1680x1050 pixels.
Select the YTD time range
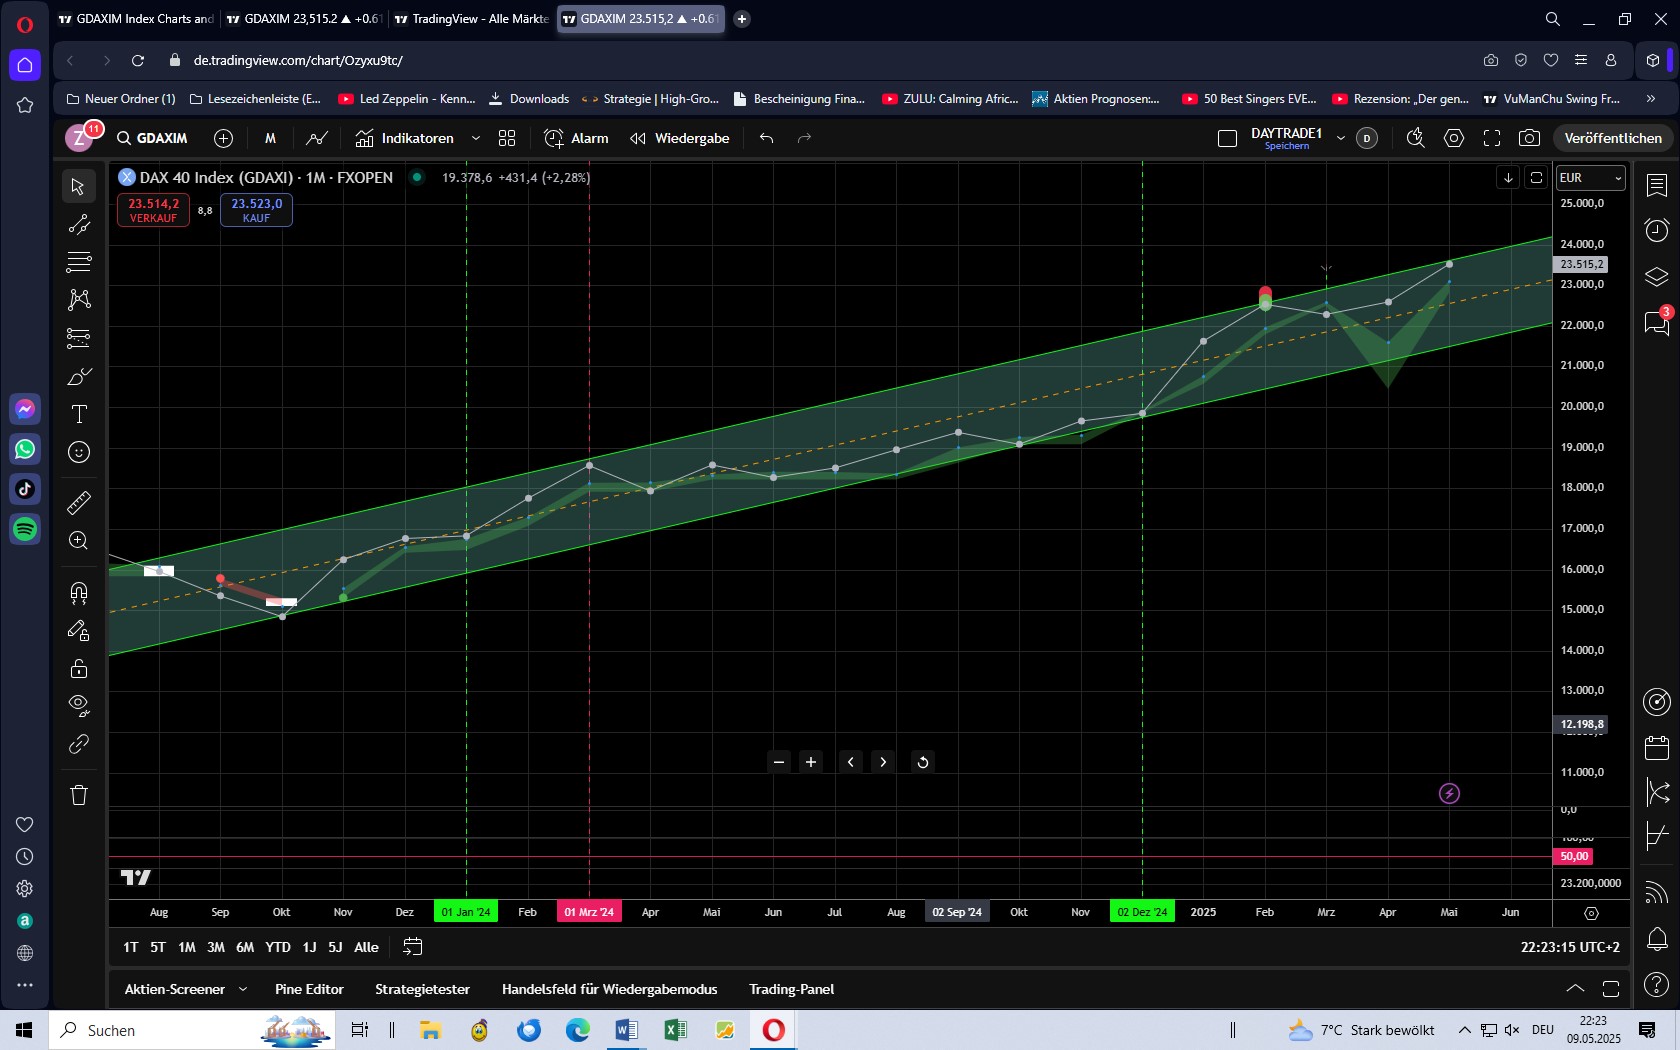[278, 947]
